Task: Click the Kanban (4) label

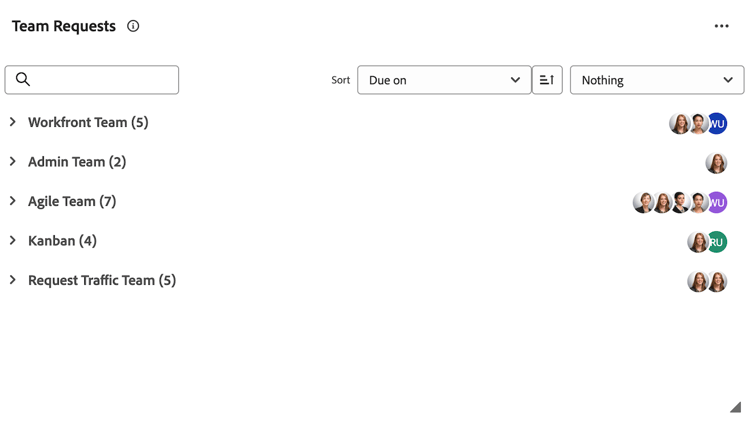Action: tap(62, 241)
